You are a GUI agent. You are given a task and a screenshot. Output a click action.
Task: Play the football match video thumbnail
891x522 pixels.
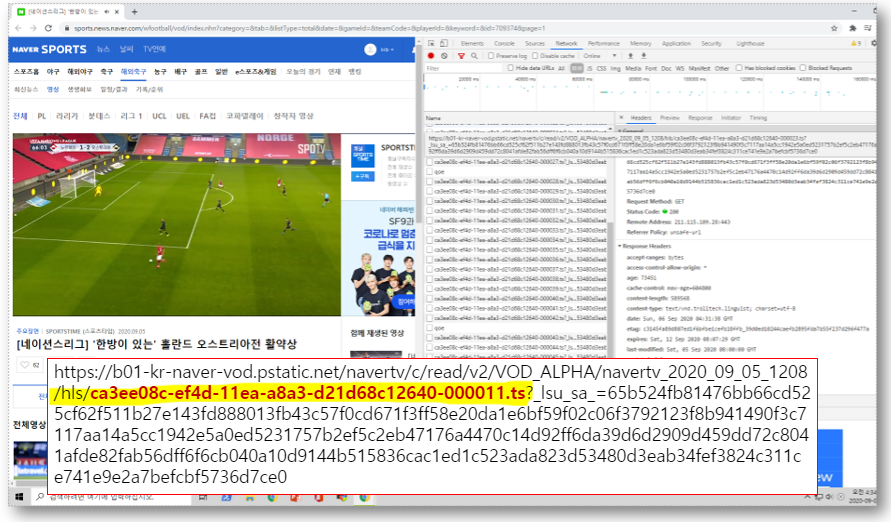[177, 225]
